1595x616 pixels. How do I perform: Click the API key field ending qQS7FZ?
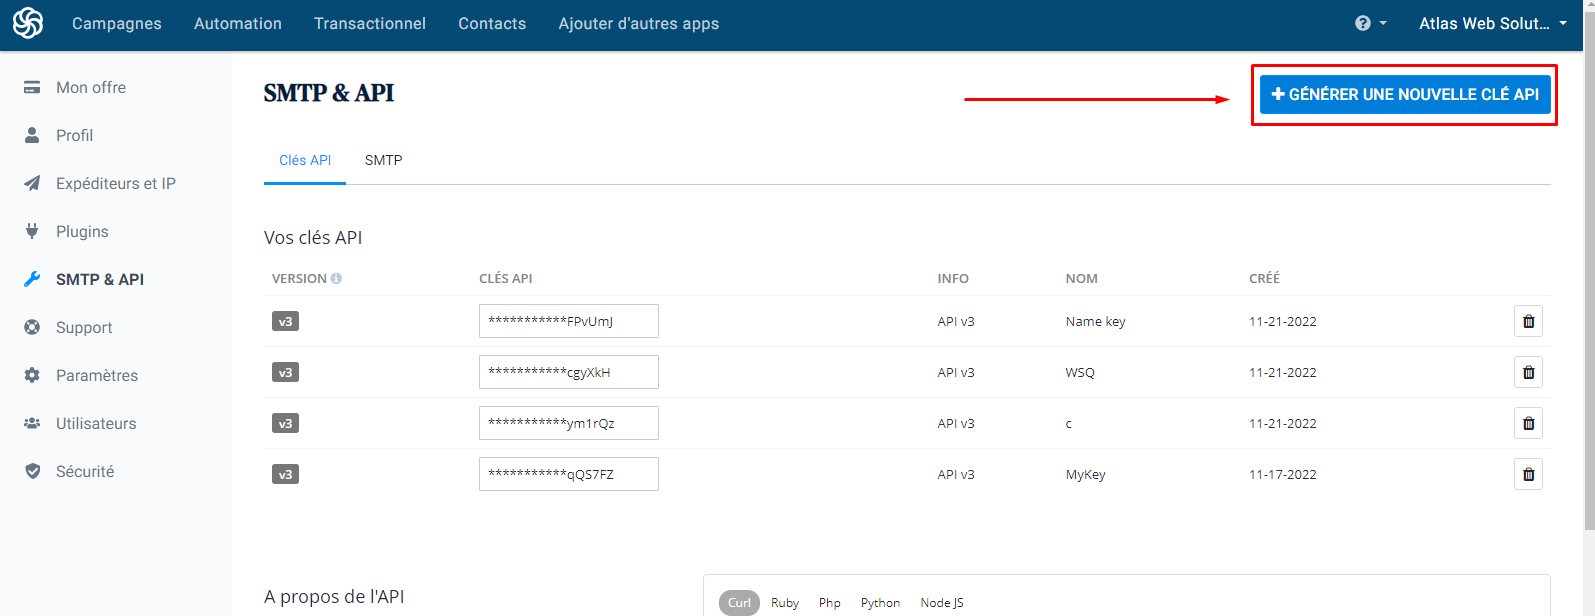[x=569, y=474]
